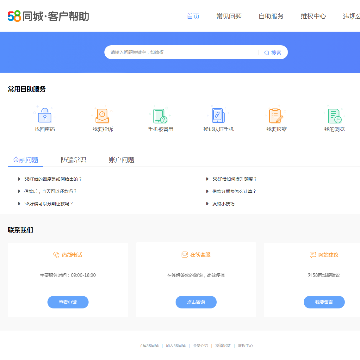Select the active blue-underlined question tab

[x=25, y=160]
